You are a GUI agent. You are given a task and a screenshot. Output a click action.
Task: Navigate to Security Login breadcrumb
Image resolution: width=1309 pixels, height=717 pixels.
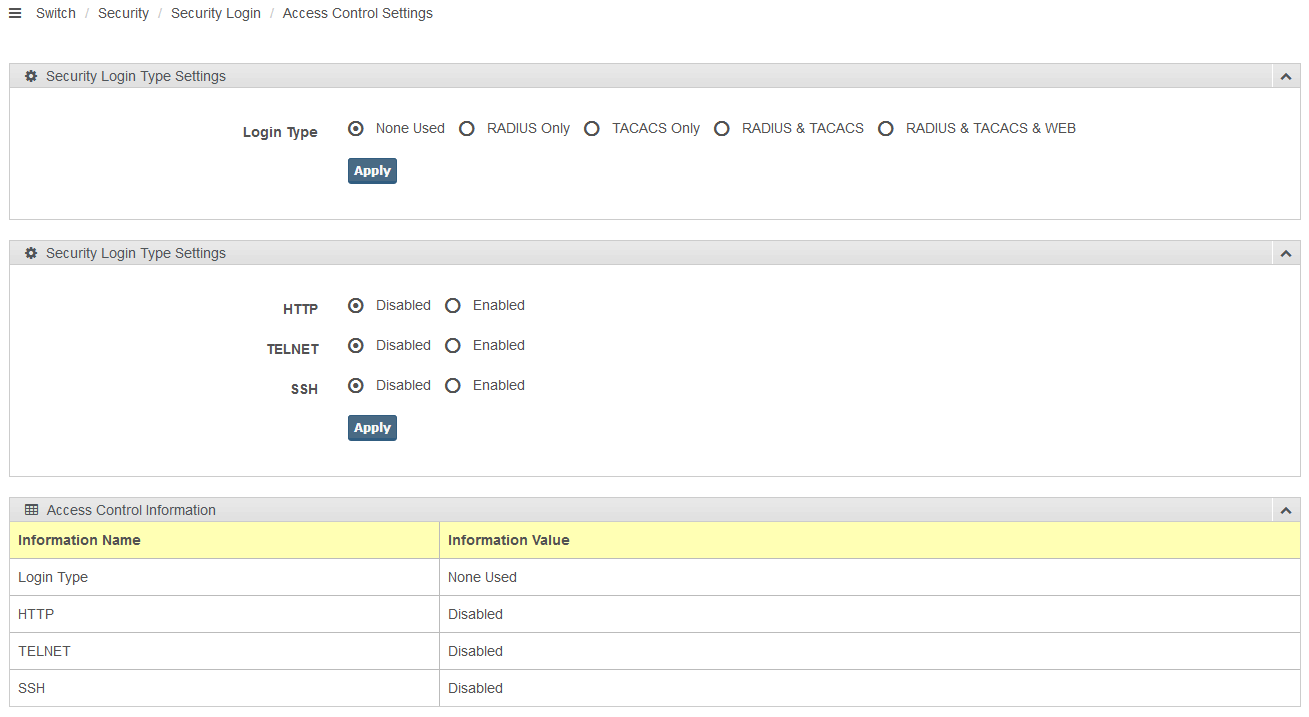click(x=216, y=13)
